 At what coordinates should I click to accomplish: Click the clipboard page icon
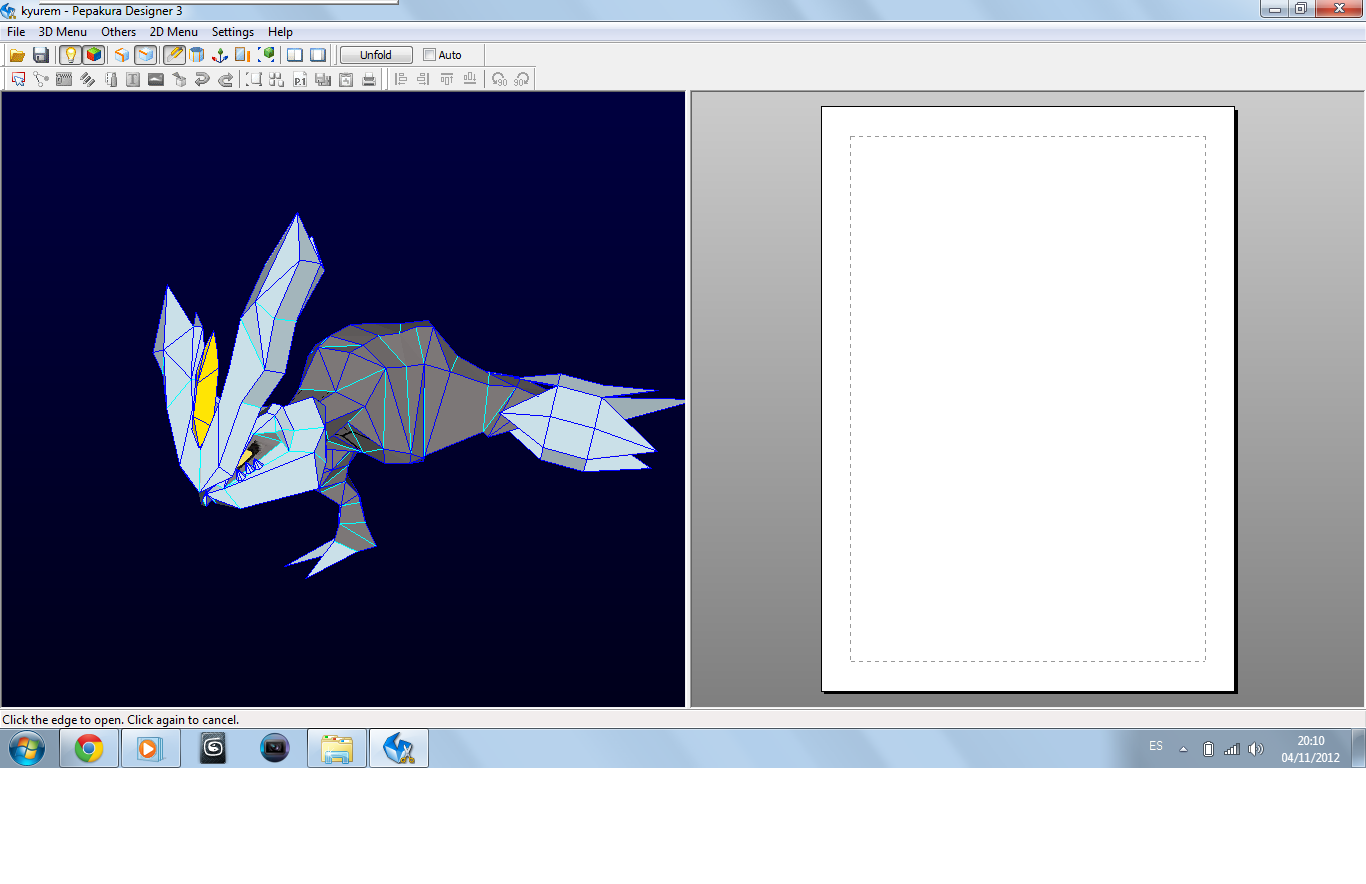(x=346, y=79)
